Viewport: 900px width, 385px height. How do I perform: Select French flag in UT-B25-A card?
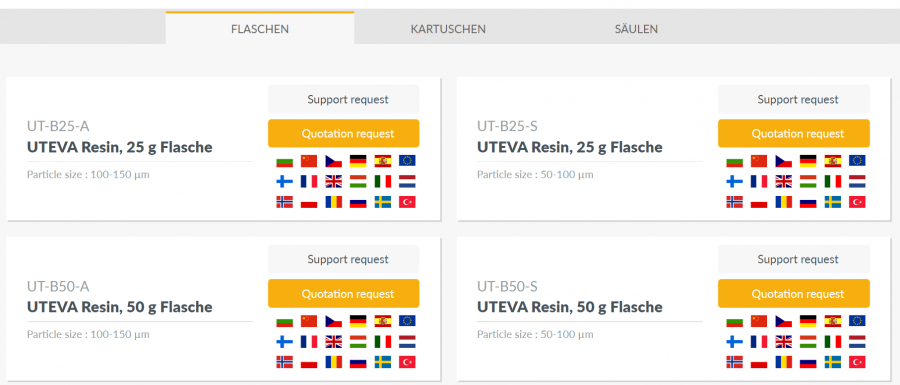tap(309, 182)
